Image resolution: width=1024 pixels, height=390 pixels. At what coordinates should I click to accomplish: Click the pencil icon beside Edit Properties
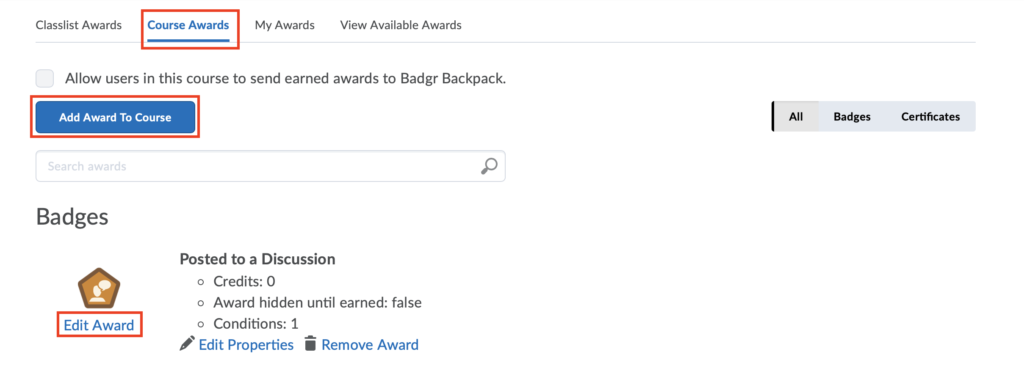187,344
